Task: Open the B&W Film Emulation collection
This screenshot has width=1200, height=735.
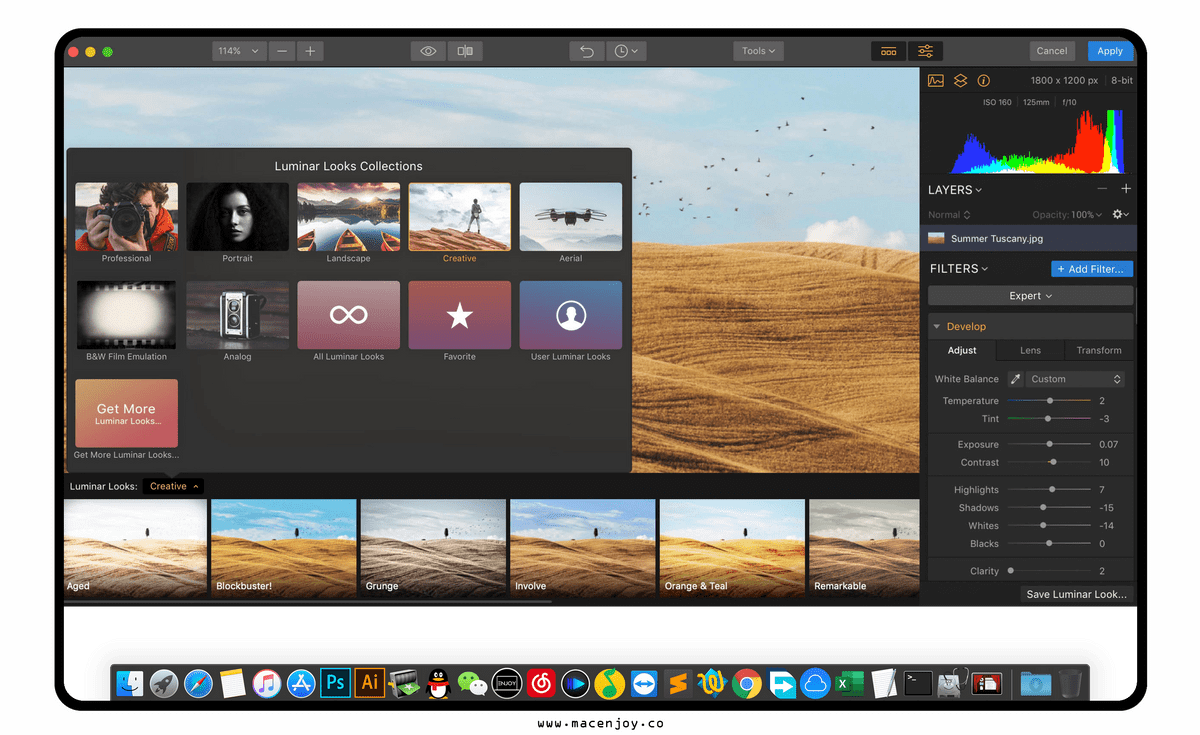Action: tap(126, 315)
